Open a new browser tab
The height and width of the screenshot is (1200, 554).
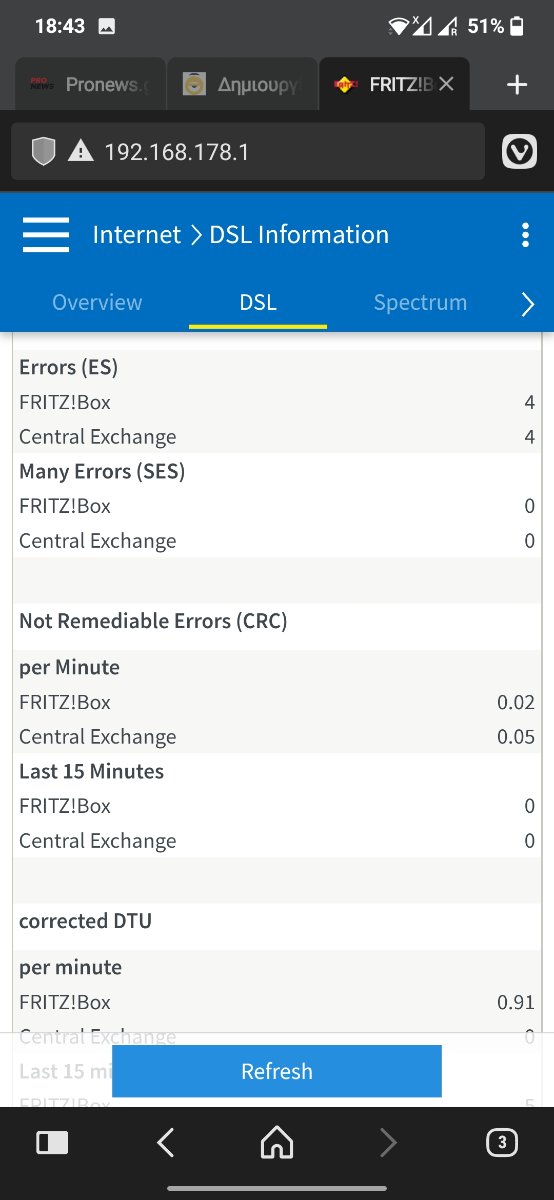517,85
